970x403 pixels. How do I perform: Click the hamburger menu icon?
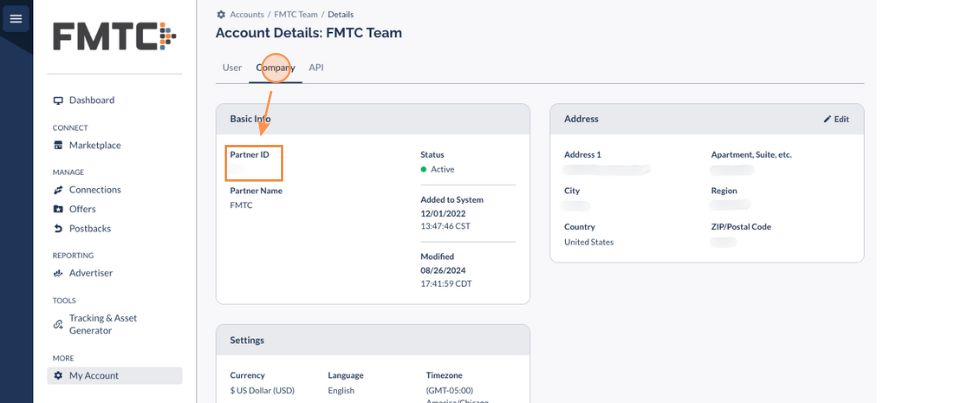tap(15, 19)
